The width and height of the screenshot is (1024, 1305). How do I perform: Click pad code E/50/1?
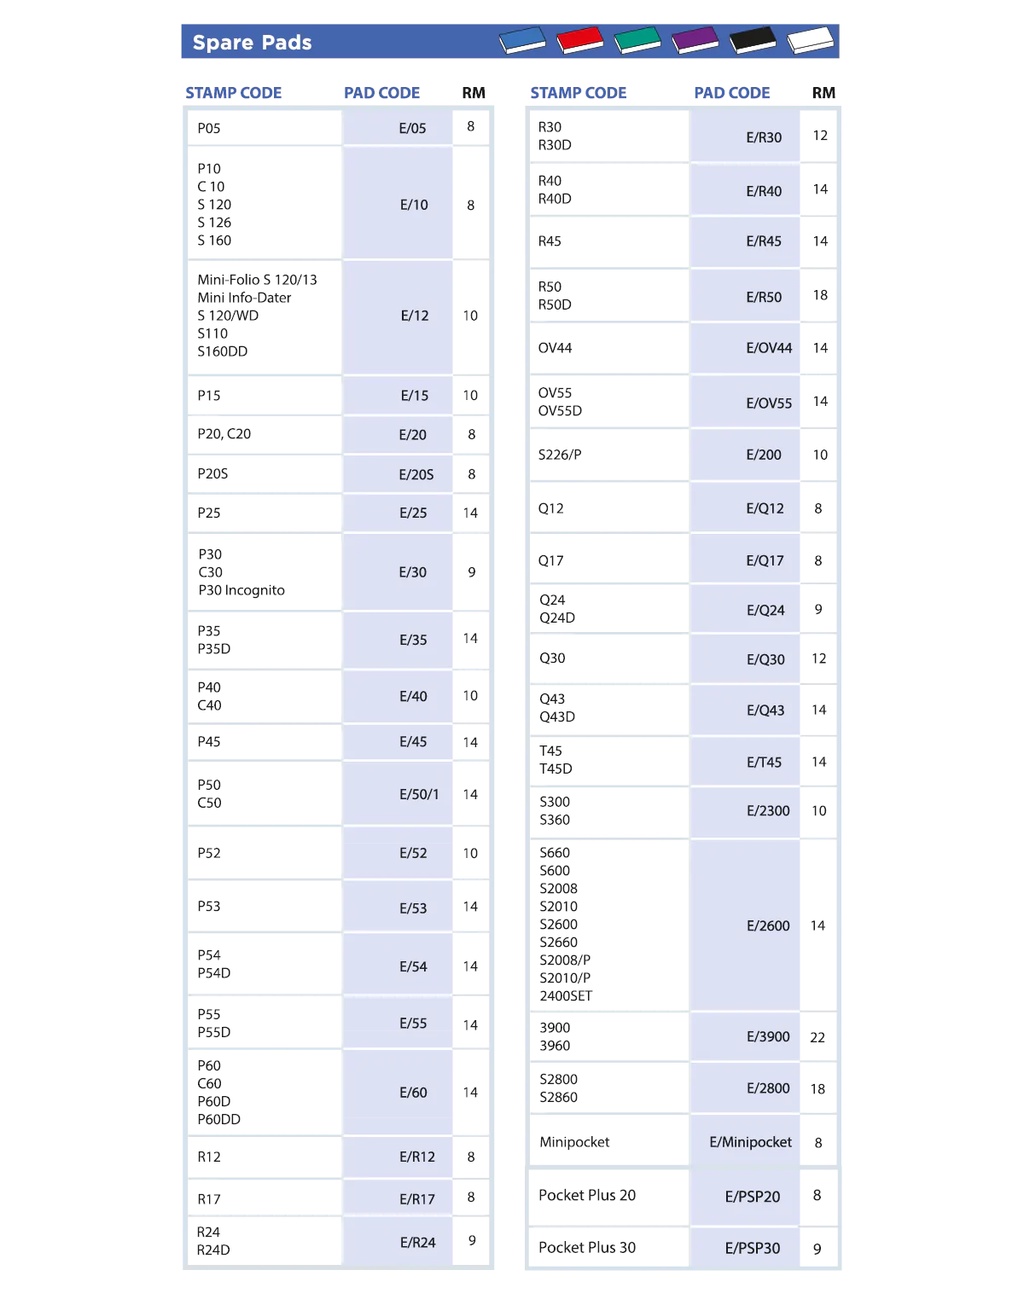419,794
